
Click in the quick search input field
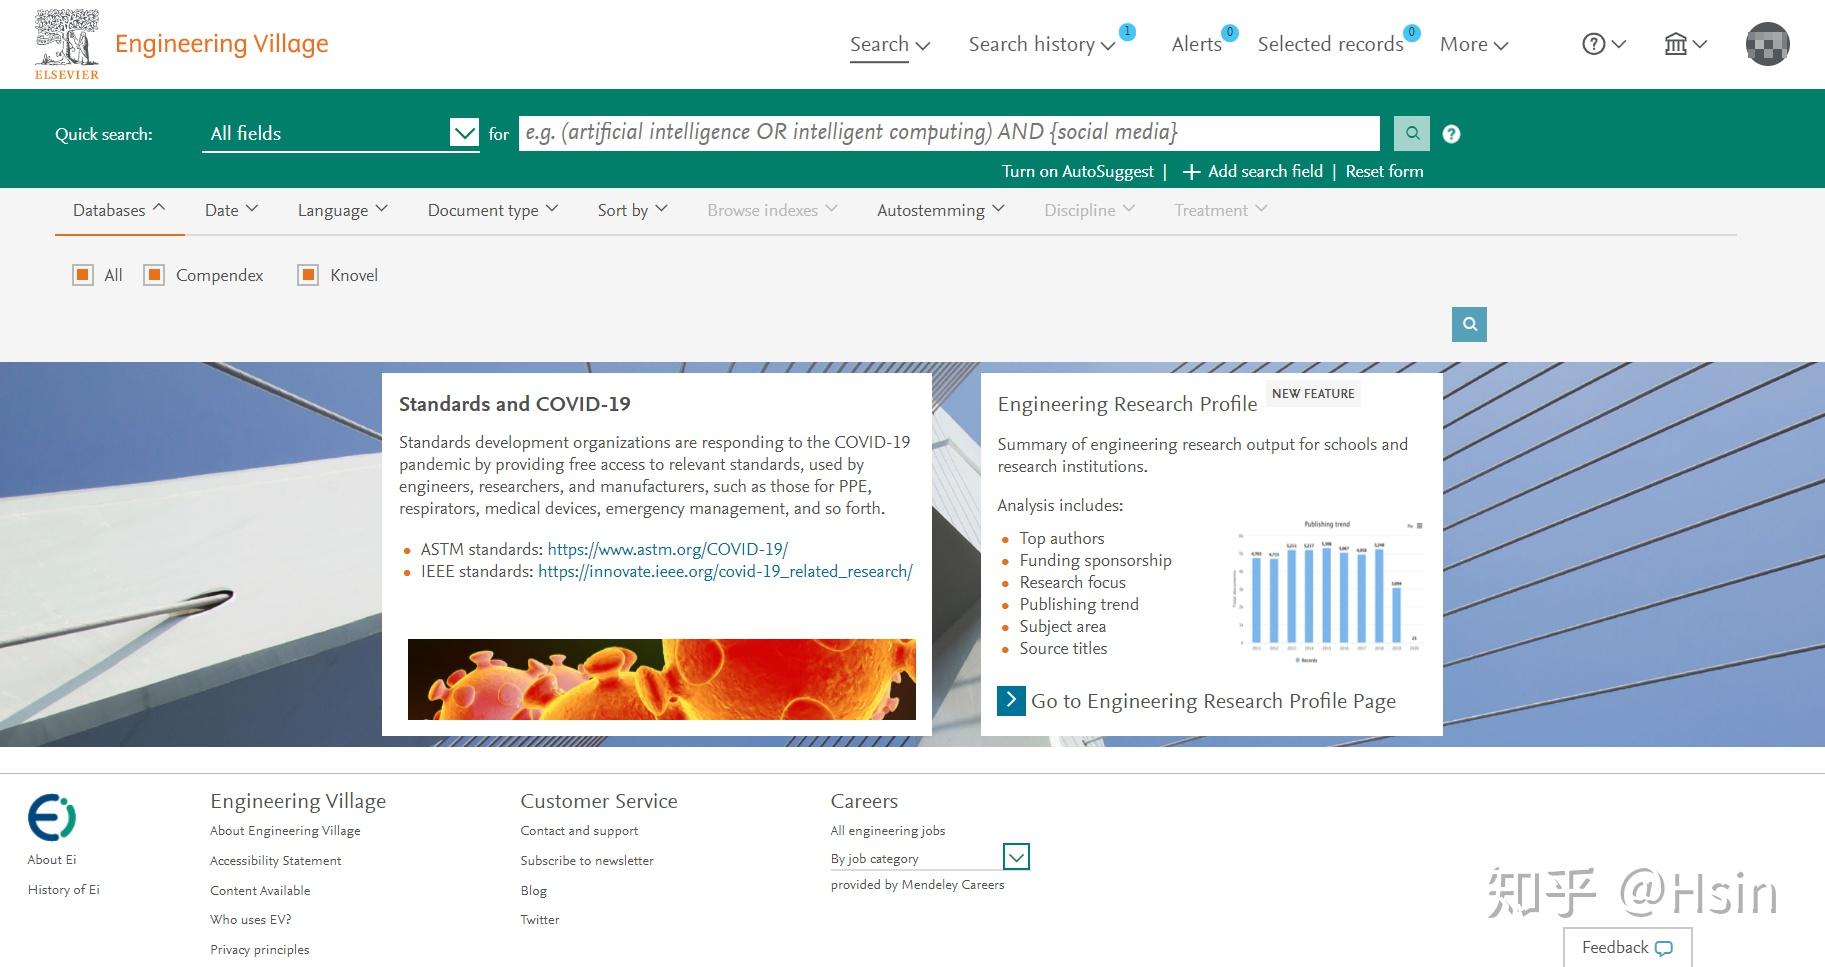[949, 133]
